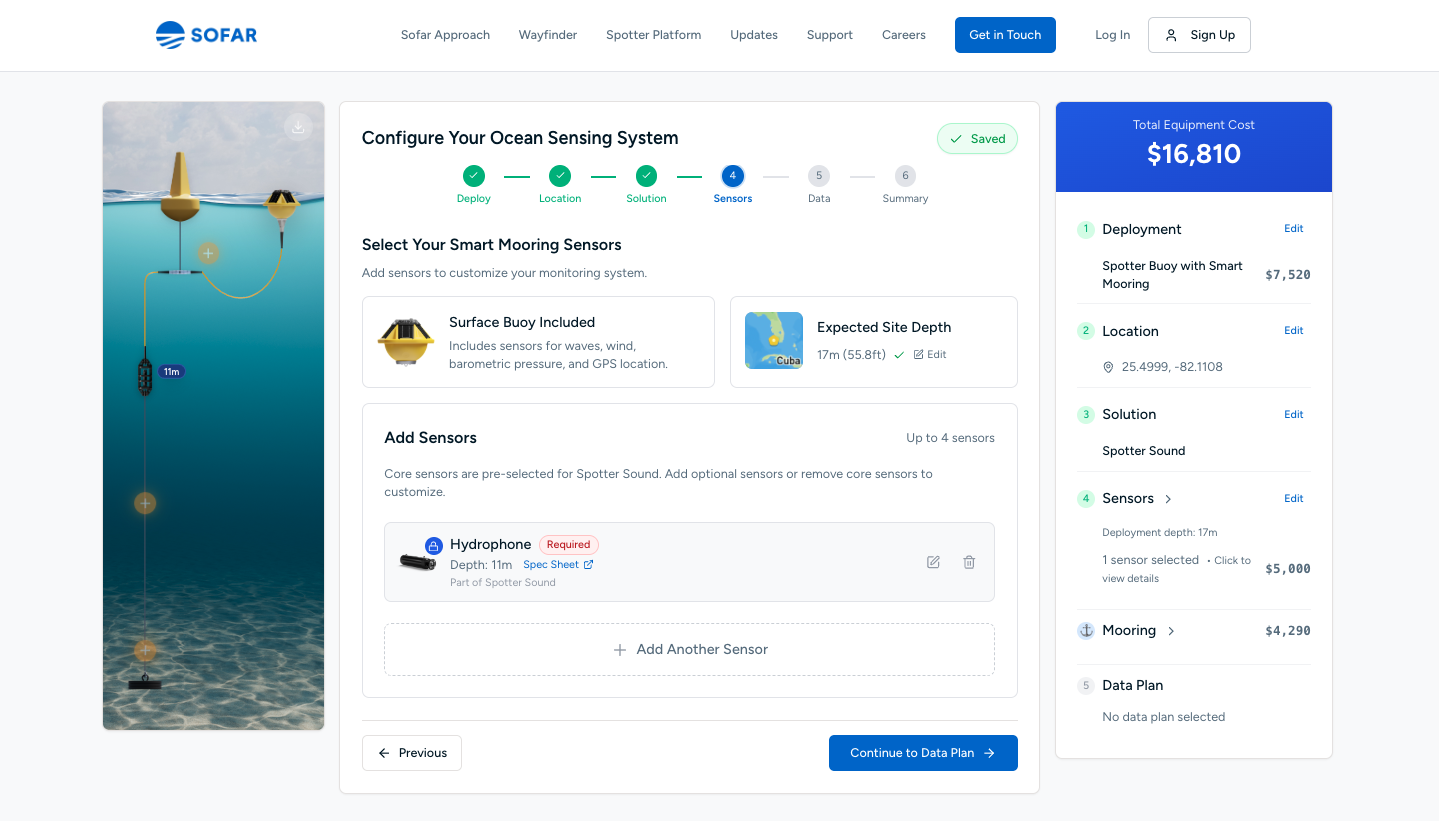Click Continue to Data Plan
The width and height of the screenshot is (1439, 821).
(923, 753)
